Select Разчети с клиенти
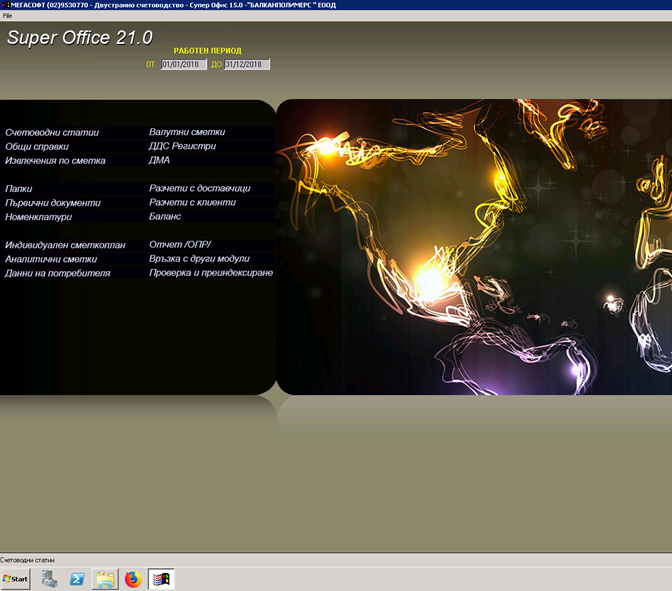This screenshot has height=591, width=672. coord(192,202)
